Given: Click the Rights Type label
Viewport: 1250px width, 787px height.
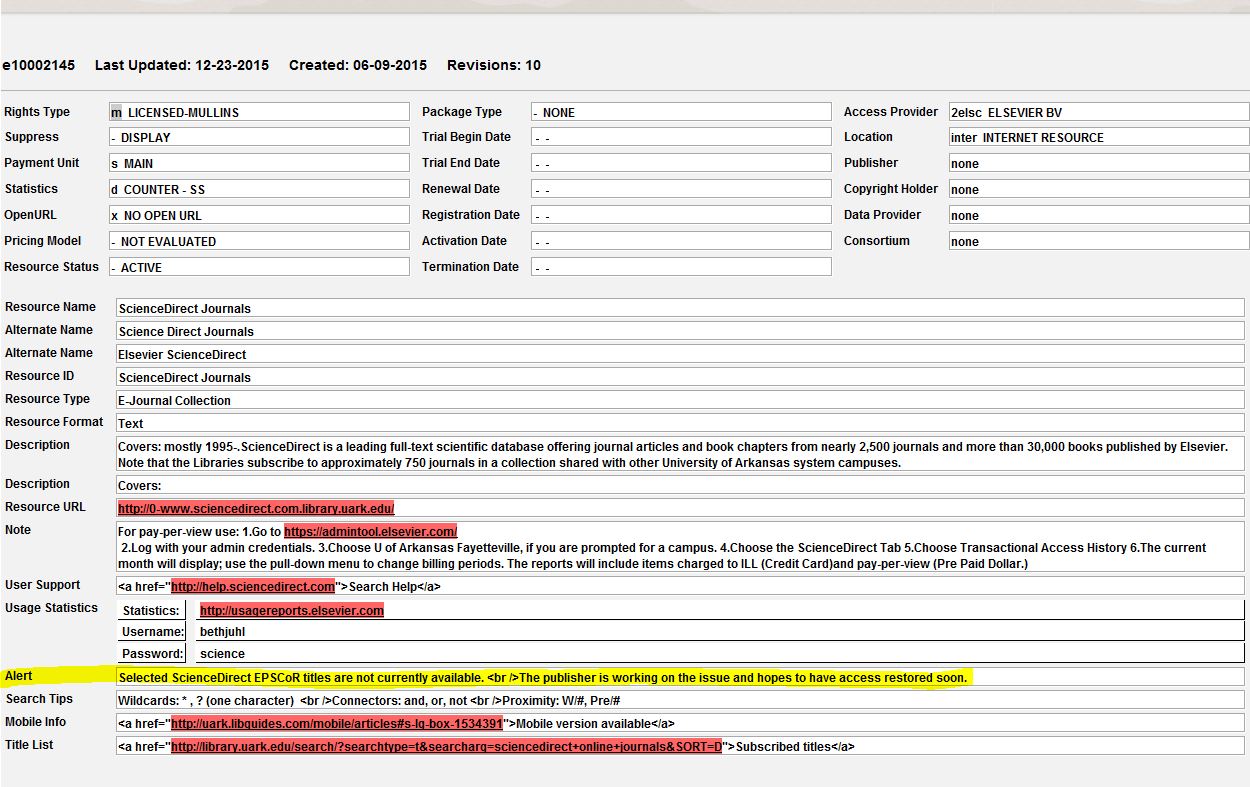Looking at the screenshot, I should (37, 112).
